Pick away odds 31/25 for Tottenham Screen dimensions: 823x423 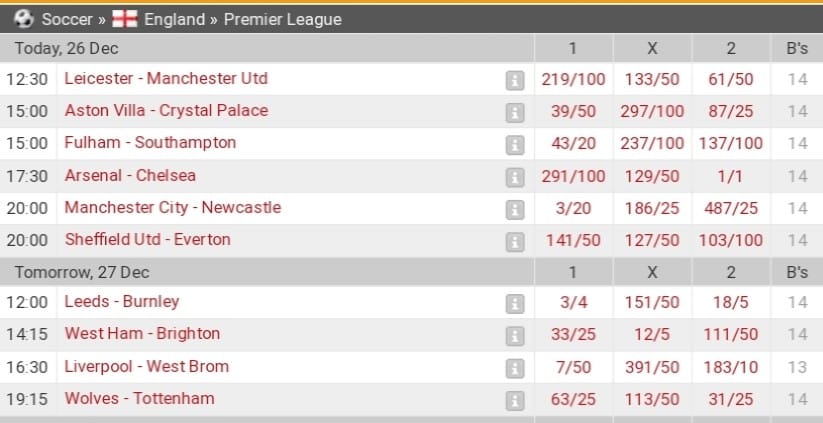click(x=731, y=399)
